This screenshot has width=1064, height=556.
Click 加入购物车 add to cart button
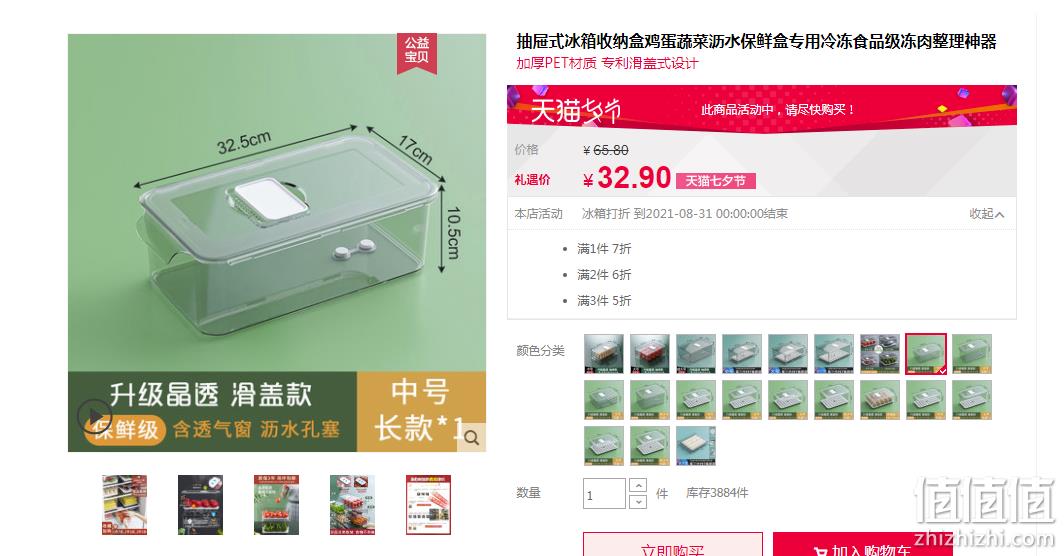(x=862, y=544)
